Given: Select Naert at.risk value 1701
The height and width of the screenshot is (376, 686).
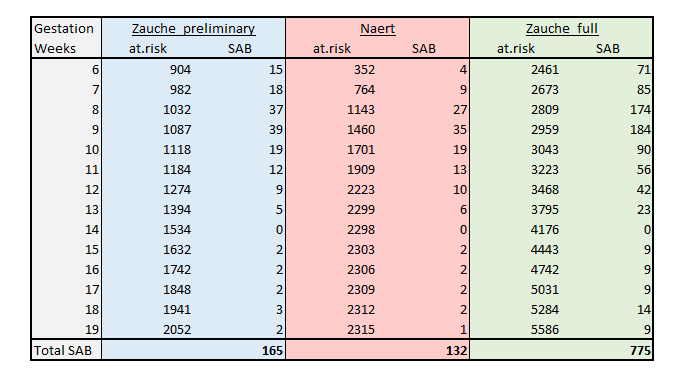Looking at the screenshot, I should tap(361, 150).
